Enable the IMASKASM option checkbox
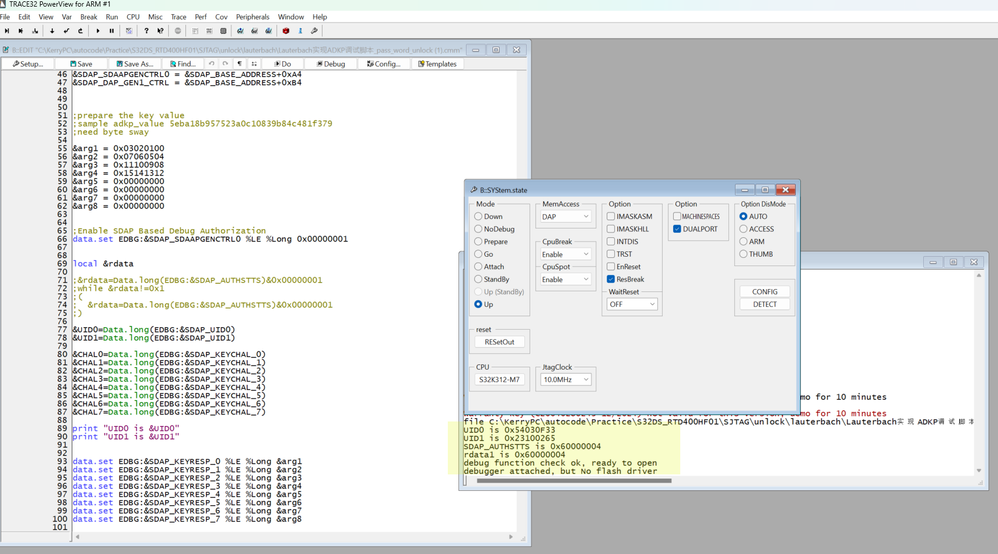The width and height of the screenshot is (998, 554). pos(611,217)
